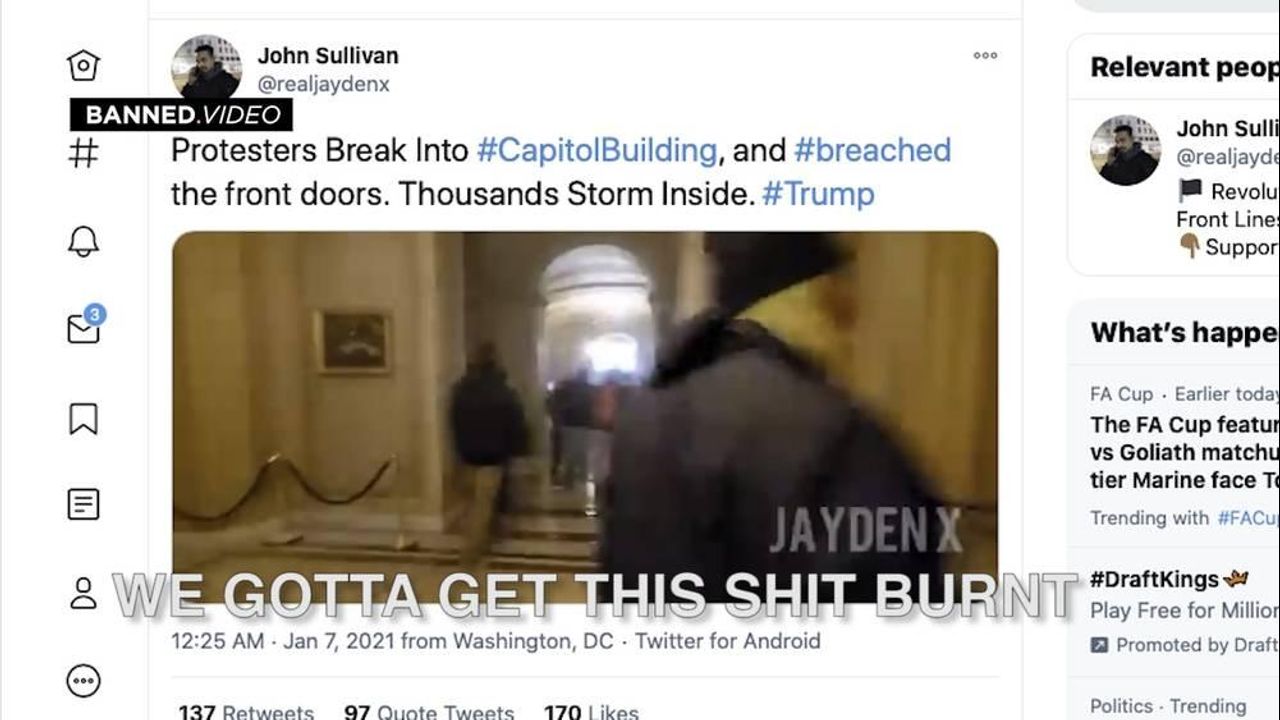Click the #Trump hashtag link

click(817, 193)
